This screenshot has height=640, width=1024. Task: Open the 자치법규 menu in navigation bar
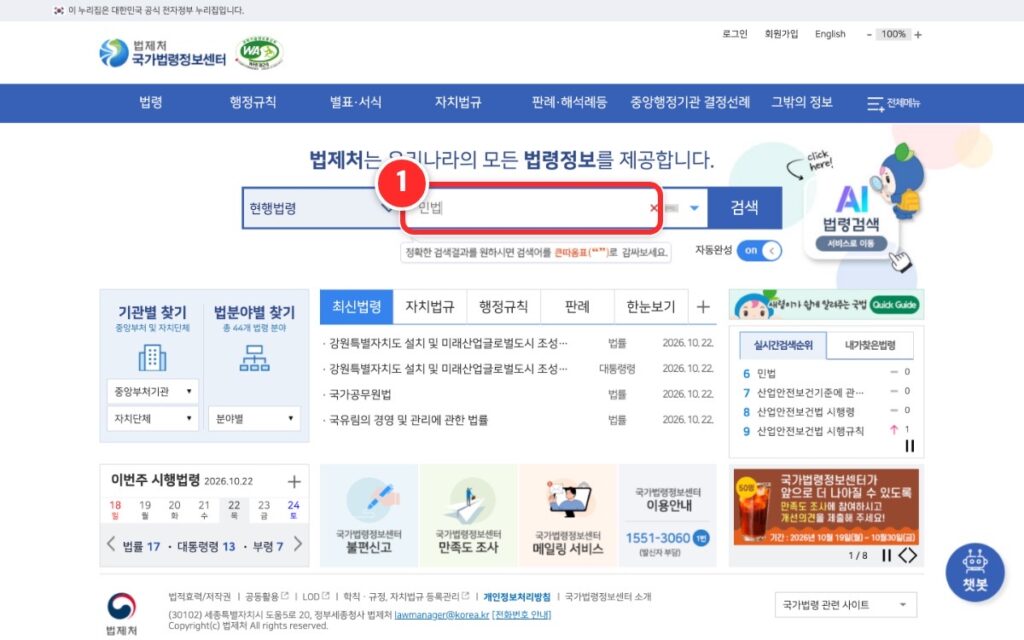(458, 103)
